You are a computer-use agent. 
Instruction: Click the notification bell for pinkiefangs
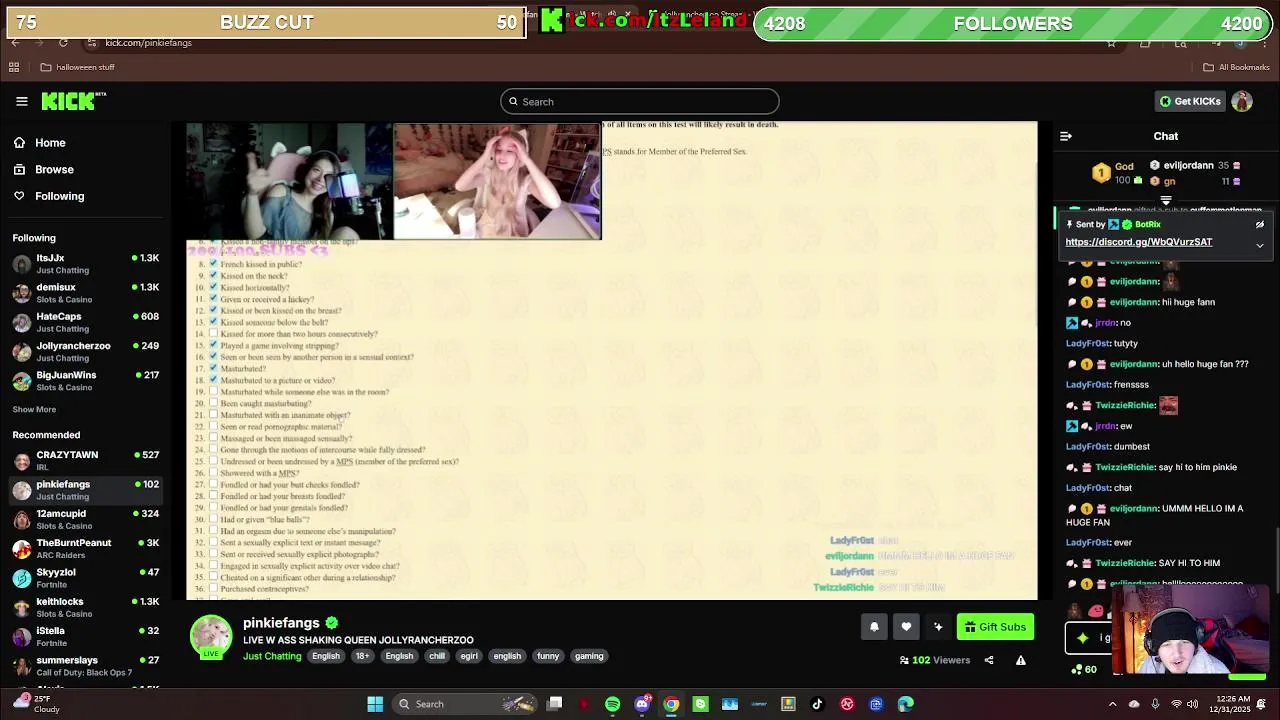tap(874, 627)
